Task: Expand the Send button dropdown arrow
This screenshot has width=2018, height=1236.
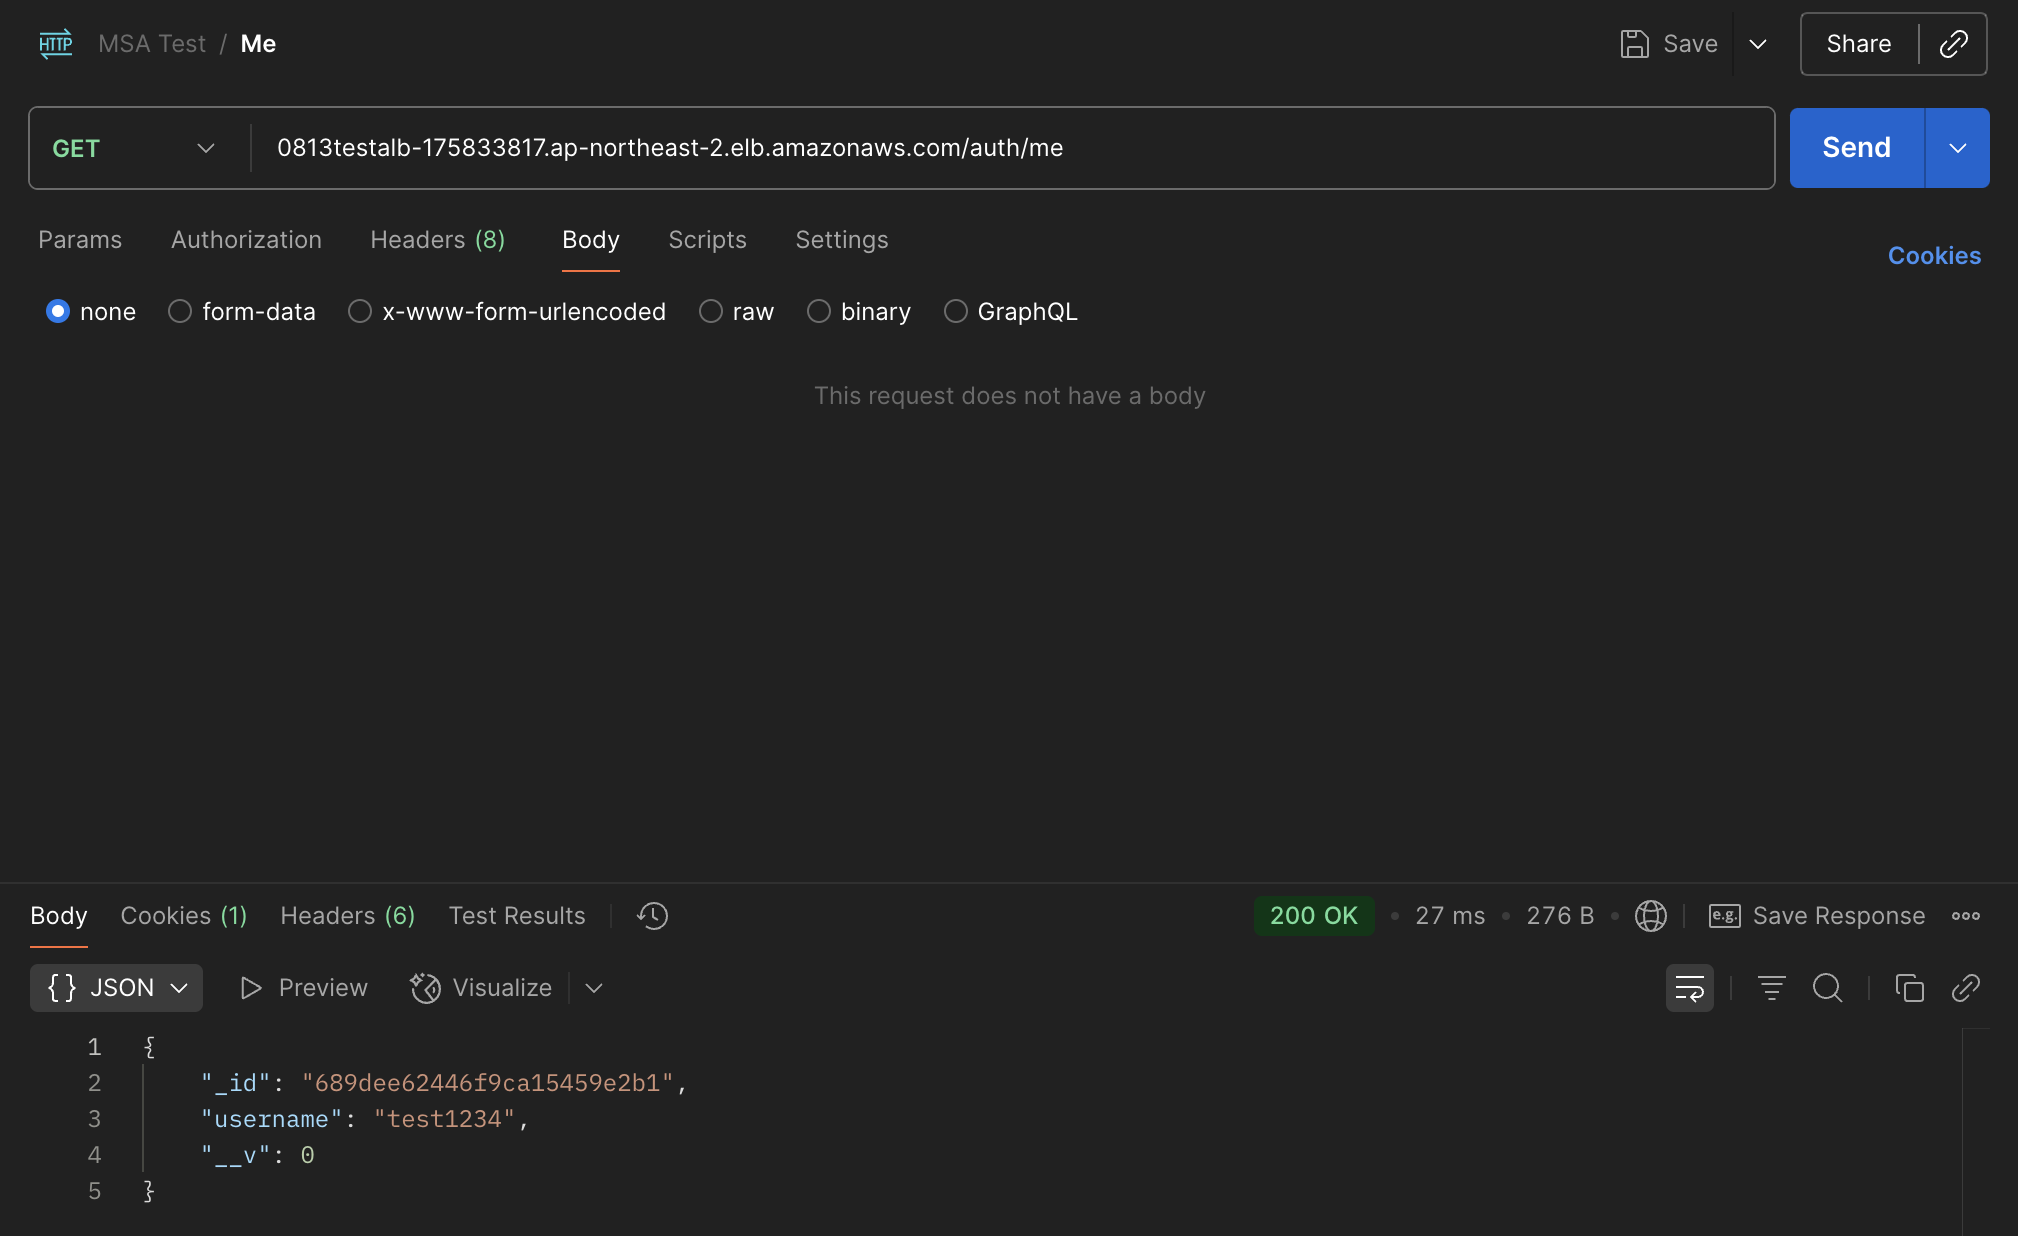Action: coord(1957,148)
